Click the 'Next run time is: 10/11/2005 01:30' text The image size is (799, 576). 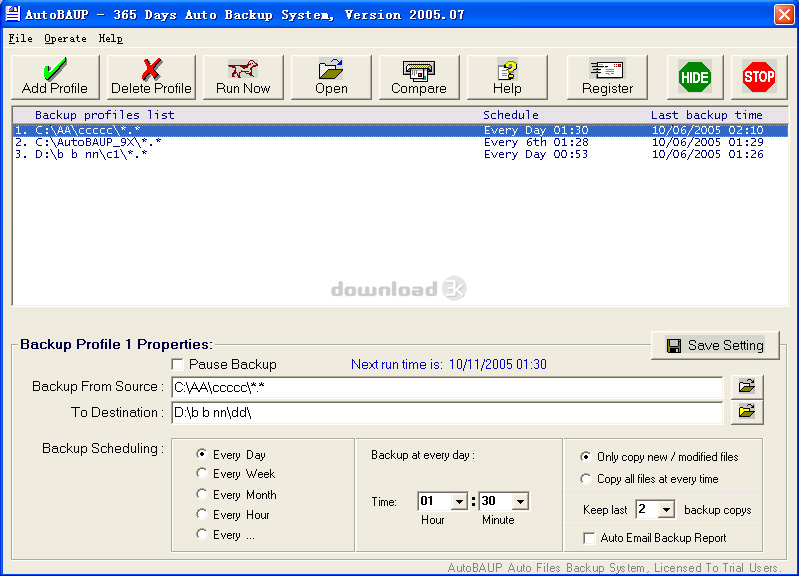coord(448,364)
